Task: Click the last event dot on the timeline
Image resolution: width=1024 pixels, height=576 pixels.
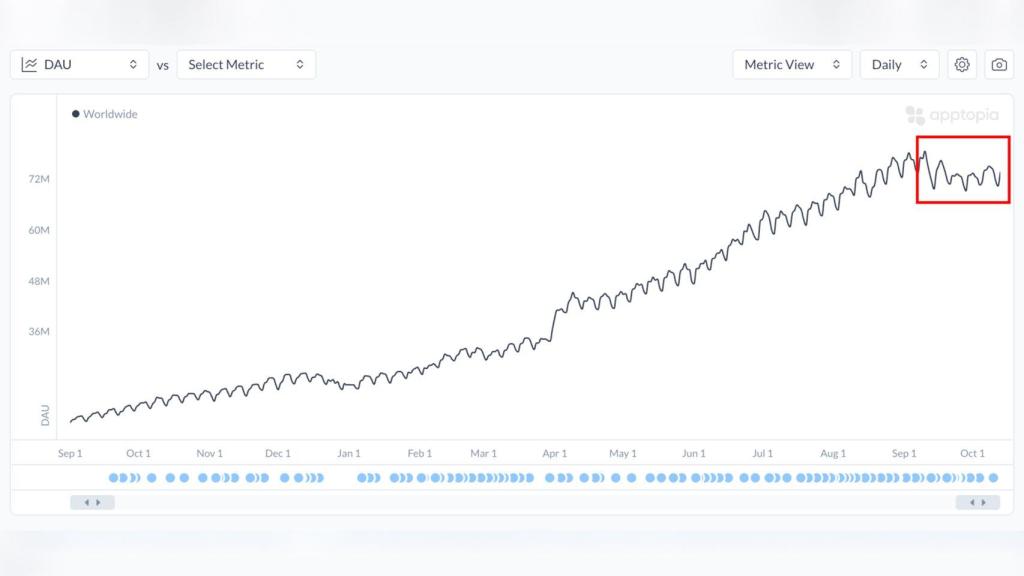Action: [993, 478]
